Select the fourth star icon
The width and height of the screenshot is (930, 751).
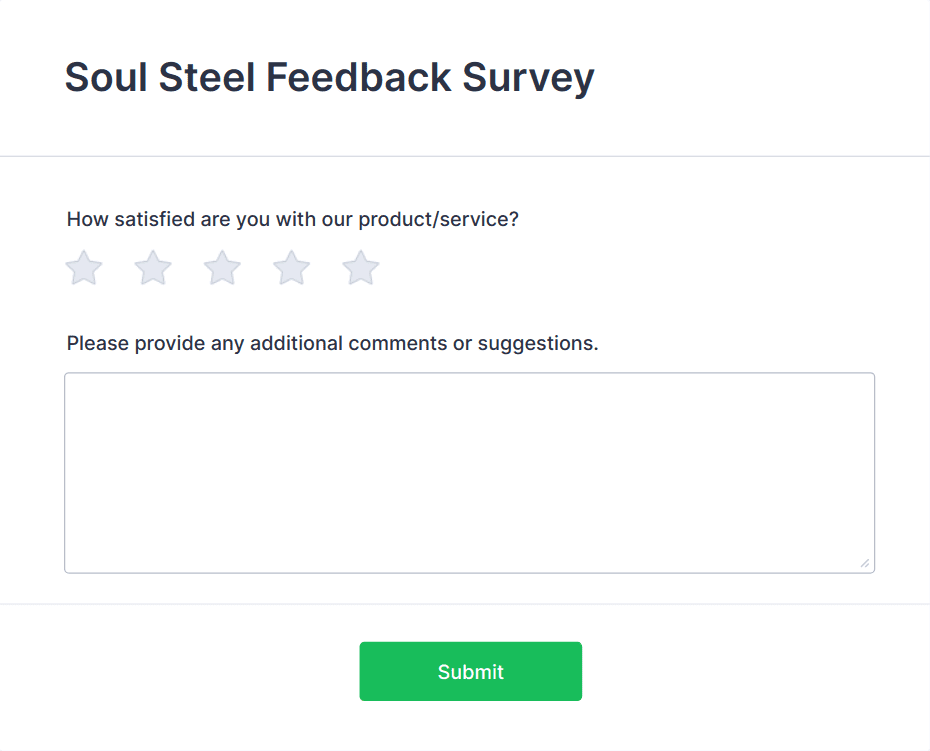pos(291,268)
